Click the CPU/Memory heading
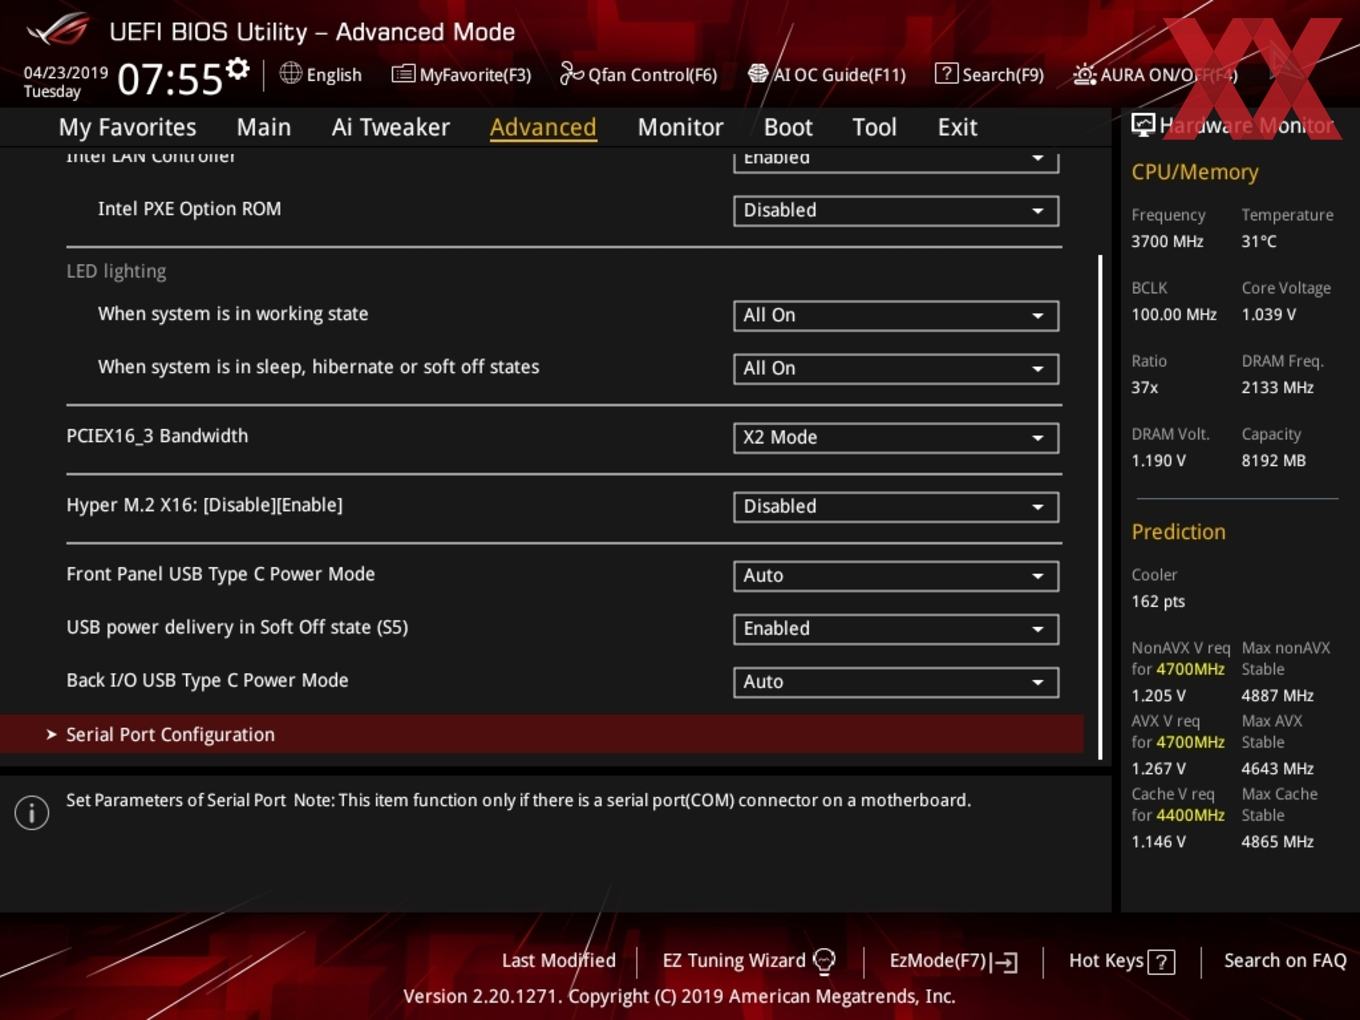Viewport: 1360px width, 1020px height. coord(1195,172)
